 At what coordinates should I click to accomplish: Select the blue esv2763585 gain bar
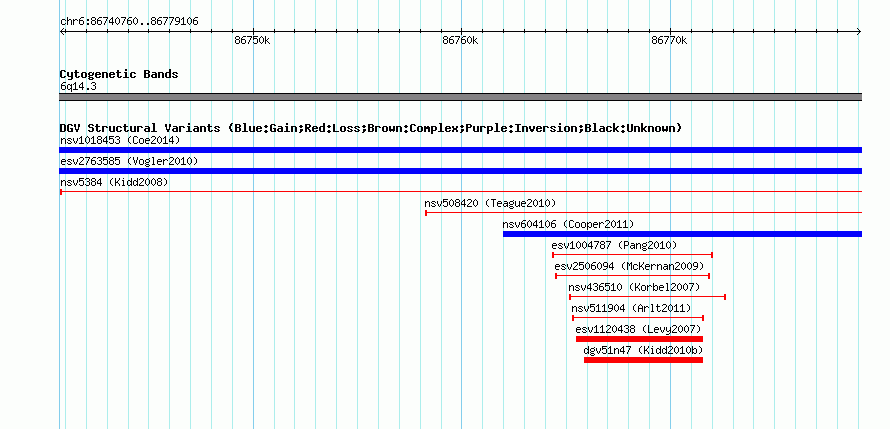click(460, 171)
